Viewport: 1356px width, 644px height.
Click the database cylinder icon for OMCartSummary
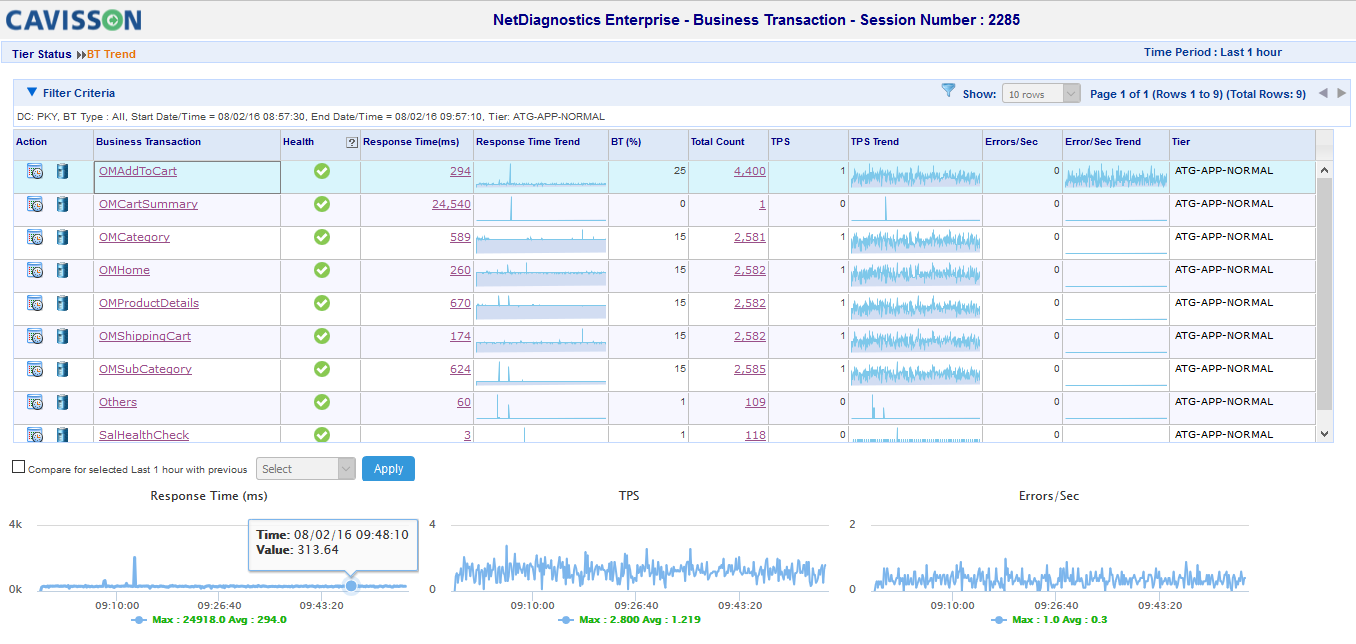[62, 205]
